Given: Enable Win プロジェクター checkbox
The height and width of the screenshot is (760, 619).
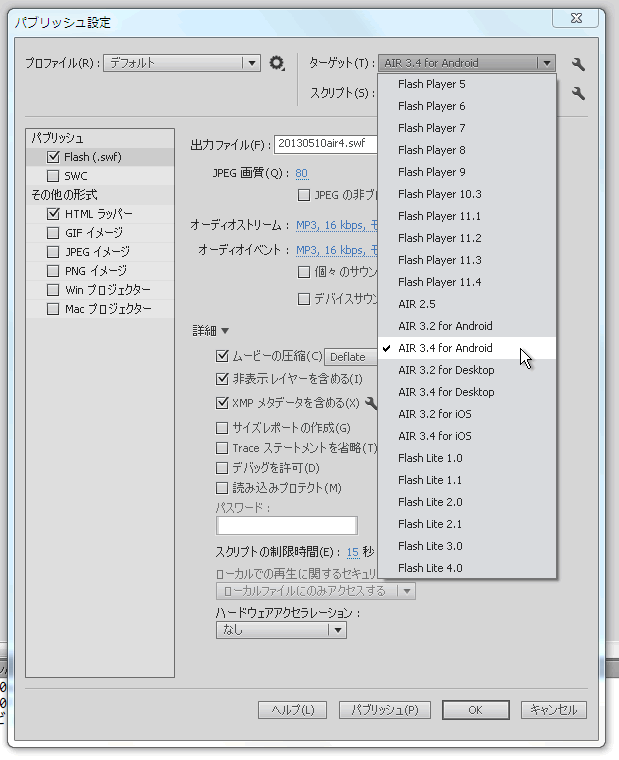Looking at the screenshot, I should pyautogui.click(x=53, y=290).
